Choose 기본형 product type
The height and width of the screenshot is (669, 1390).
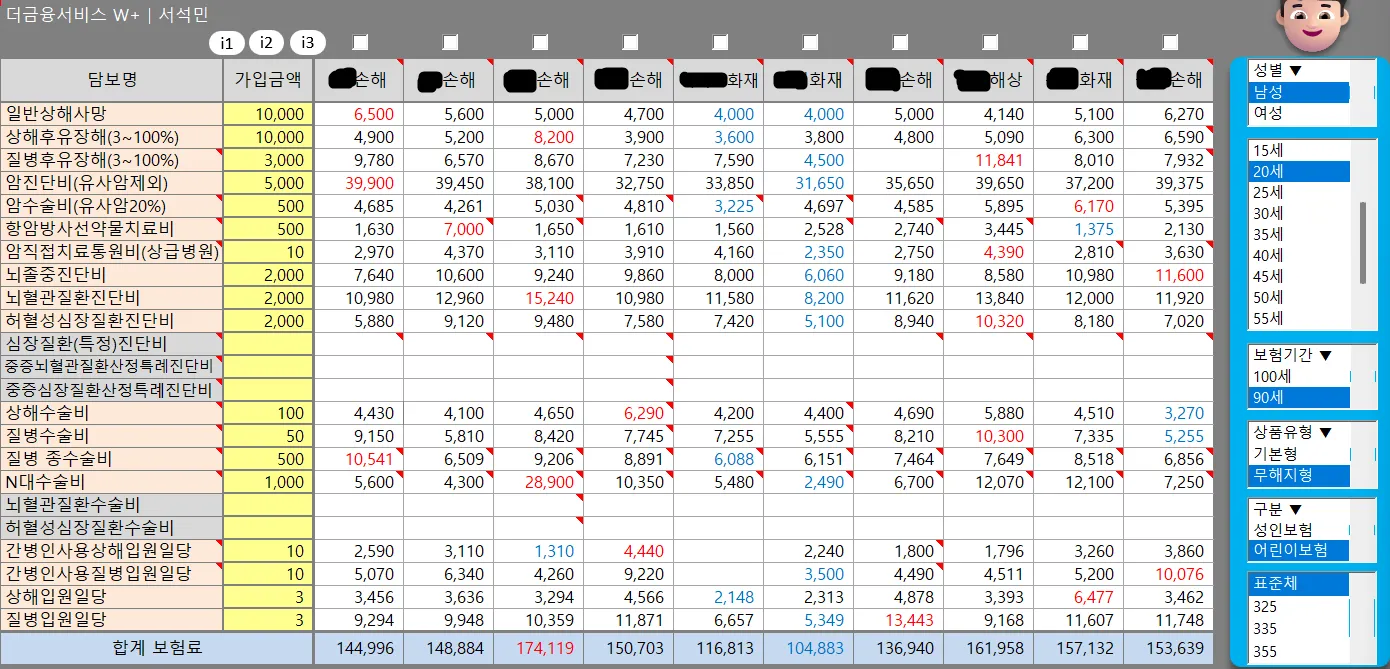pyautogui.click(x=1298, y=454)
